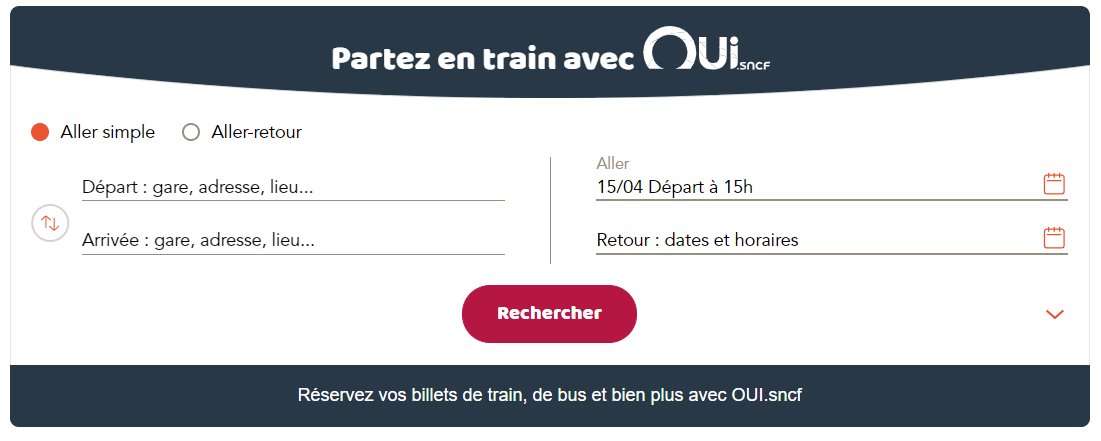Open the Retour calendar icon
The image size is (1101, 441).
1054,237
